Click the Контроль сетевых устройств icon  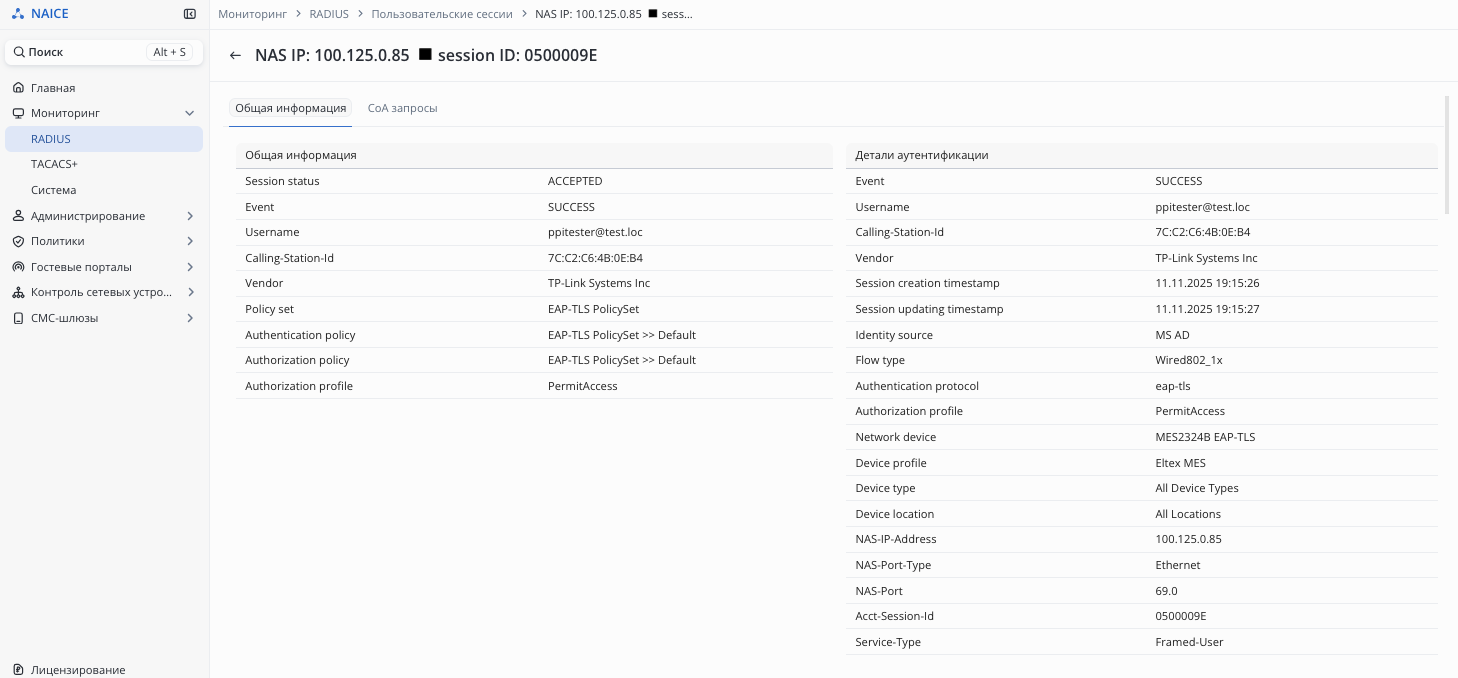point(18,293)
